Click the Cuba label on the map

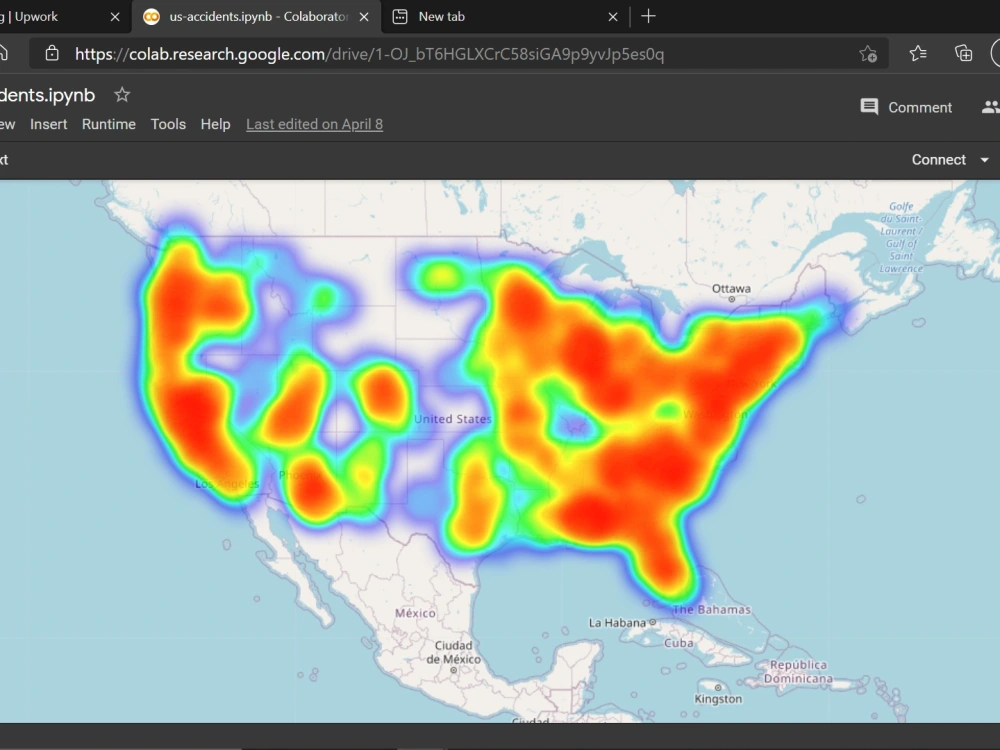click(679, 643)
